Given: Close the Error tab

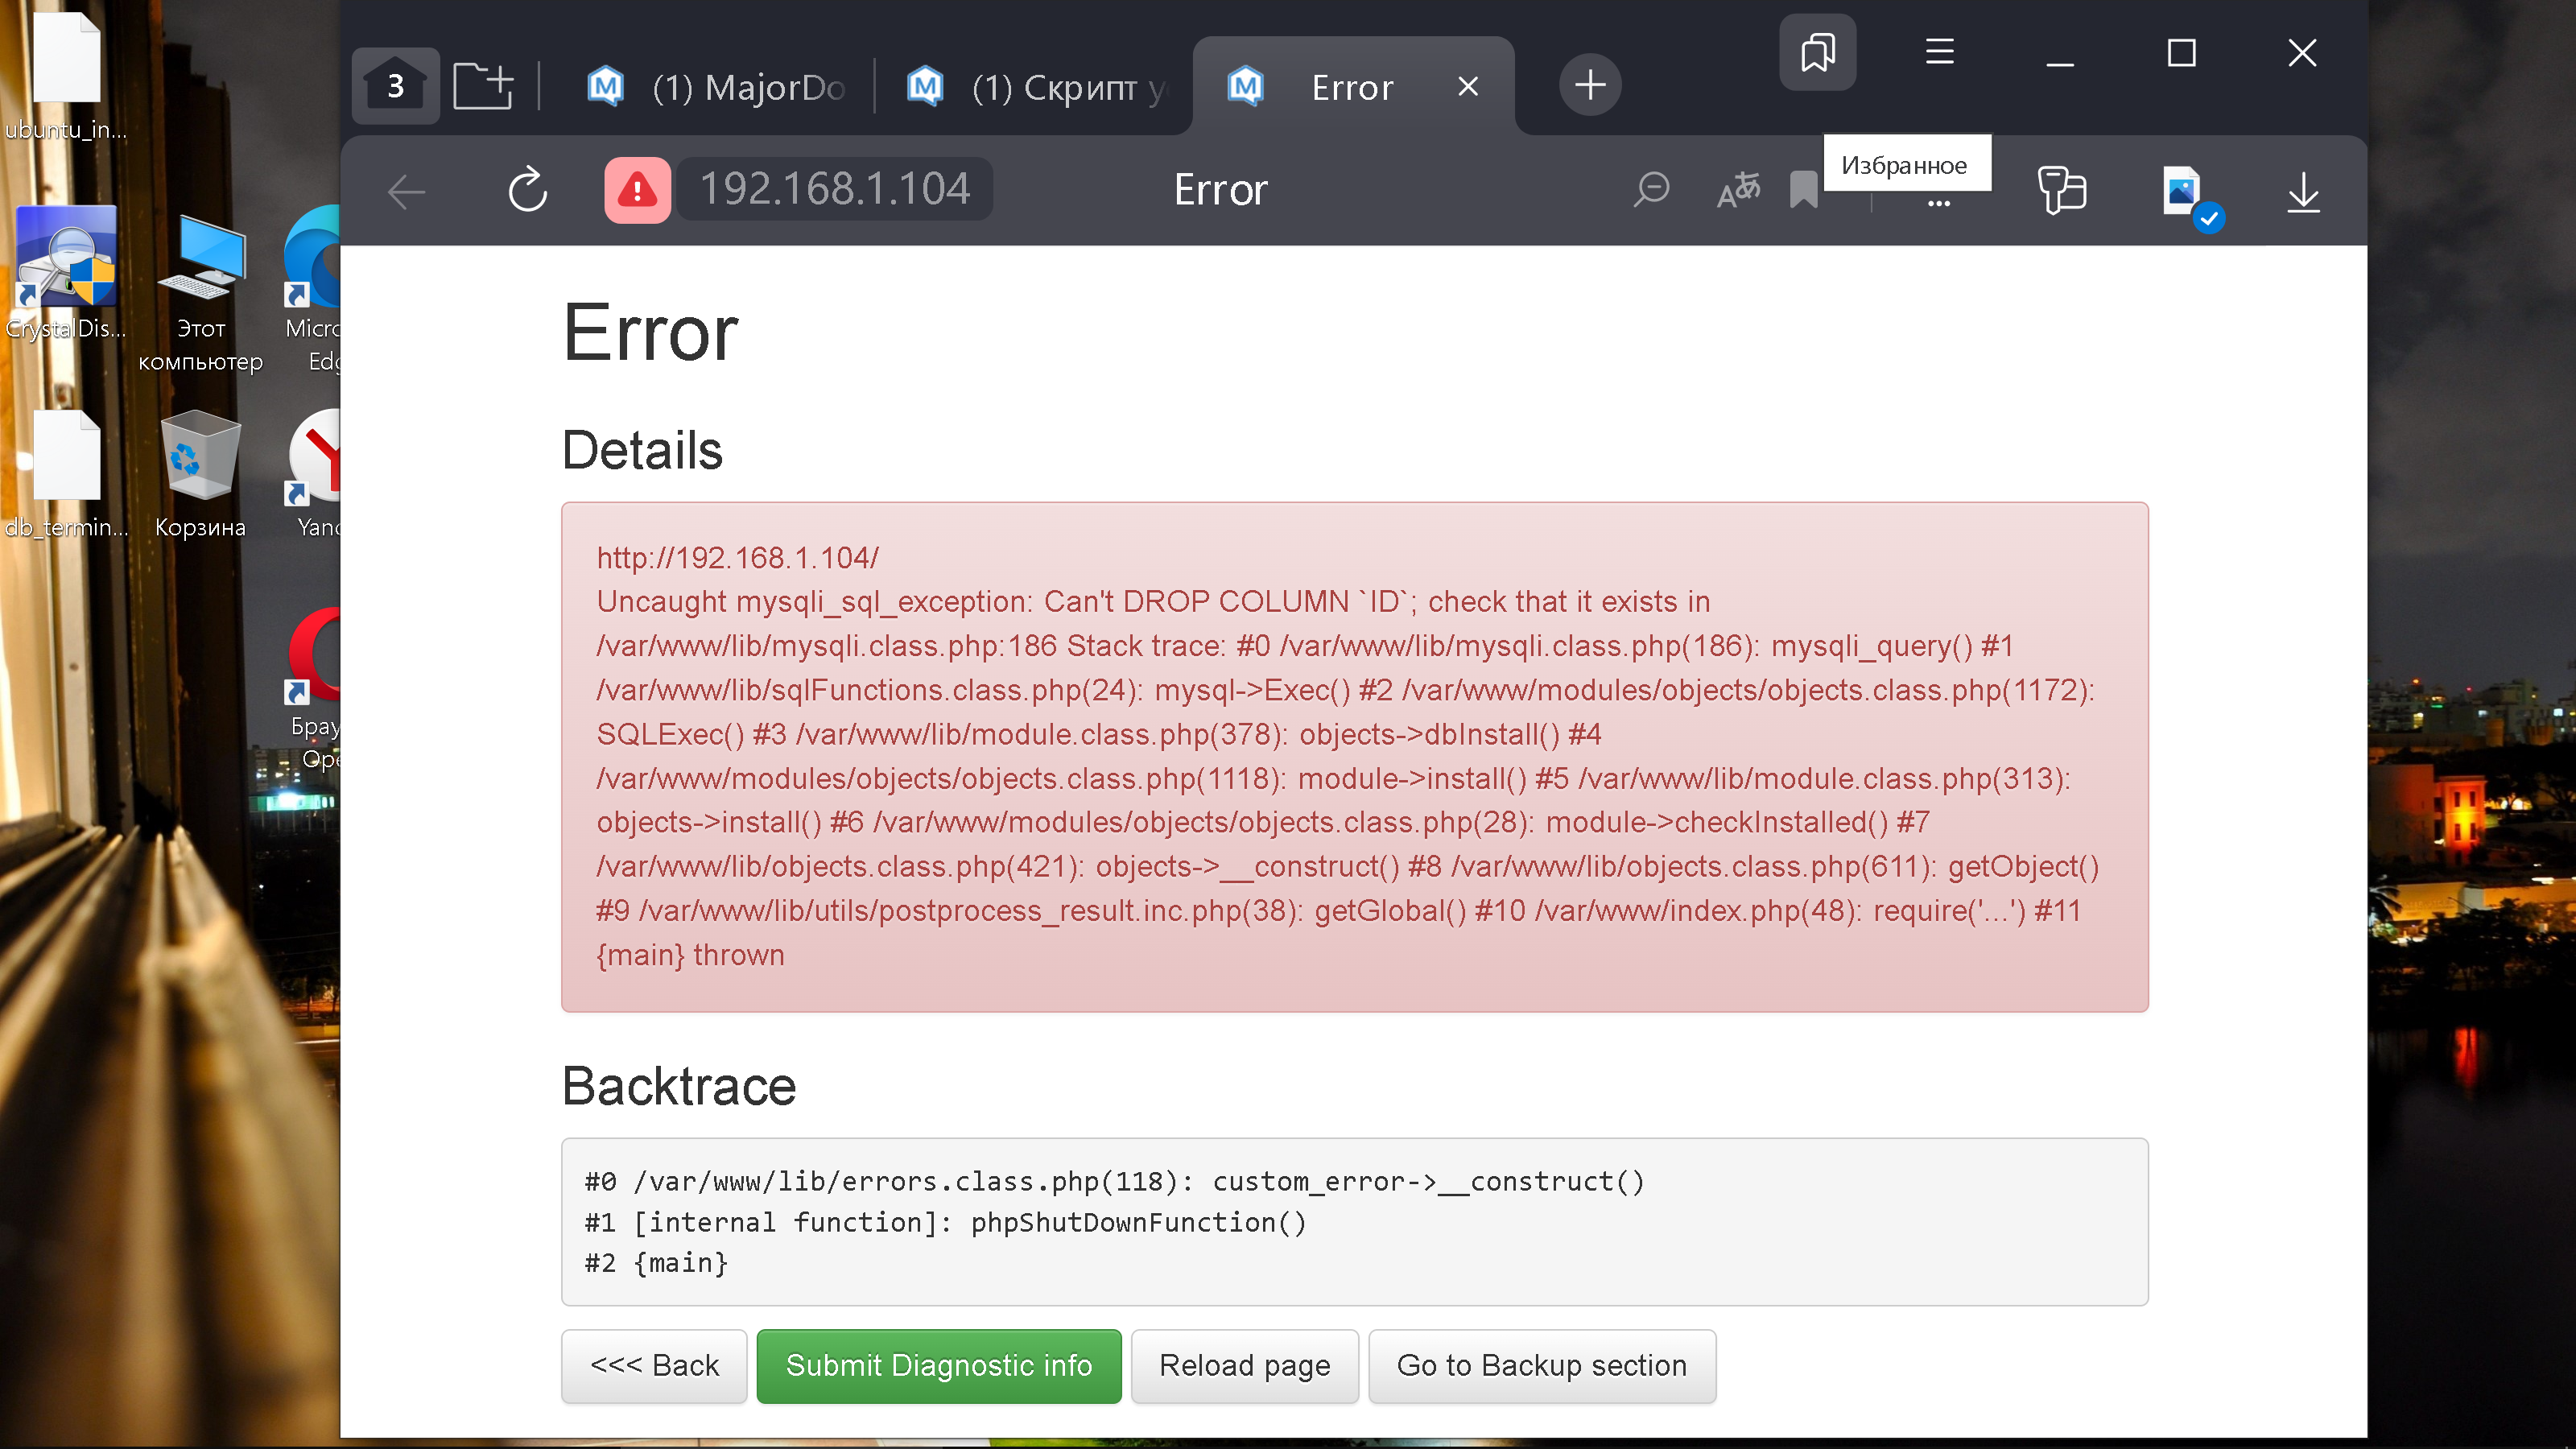Looking at the screenshot, I should pos(1467,87).
